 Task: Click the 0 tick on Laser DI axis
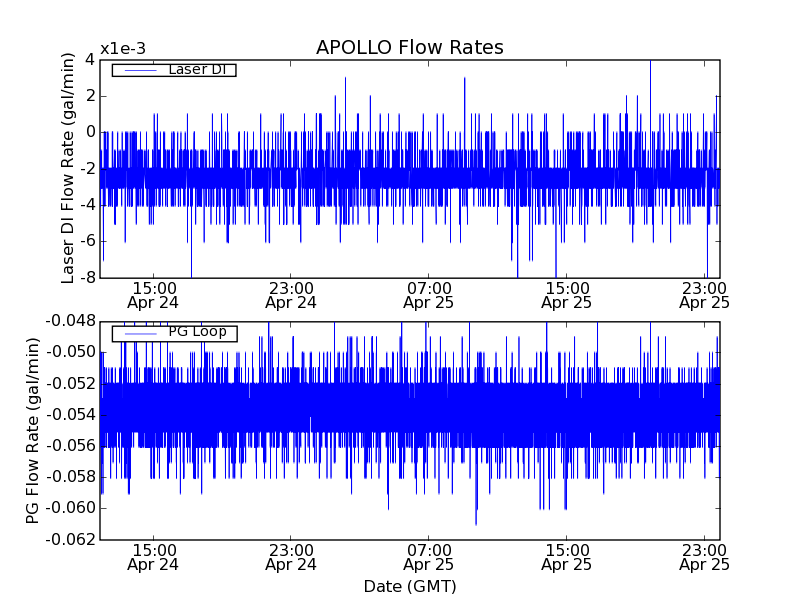[x=90, y=132]
